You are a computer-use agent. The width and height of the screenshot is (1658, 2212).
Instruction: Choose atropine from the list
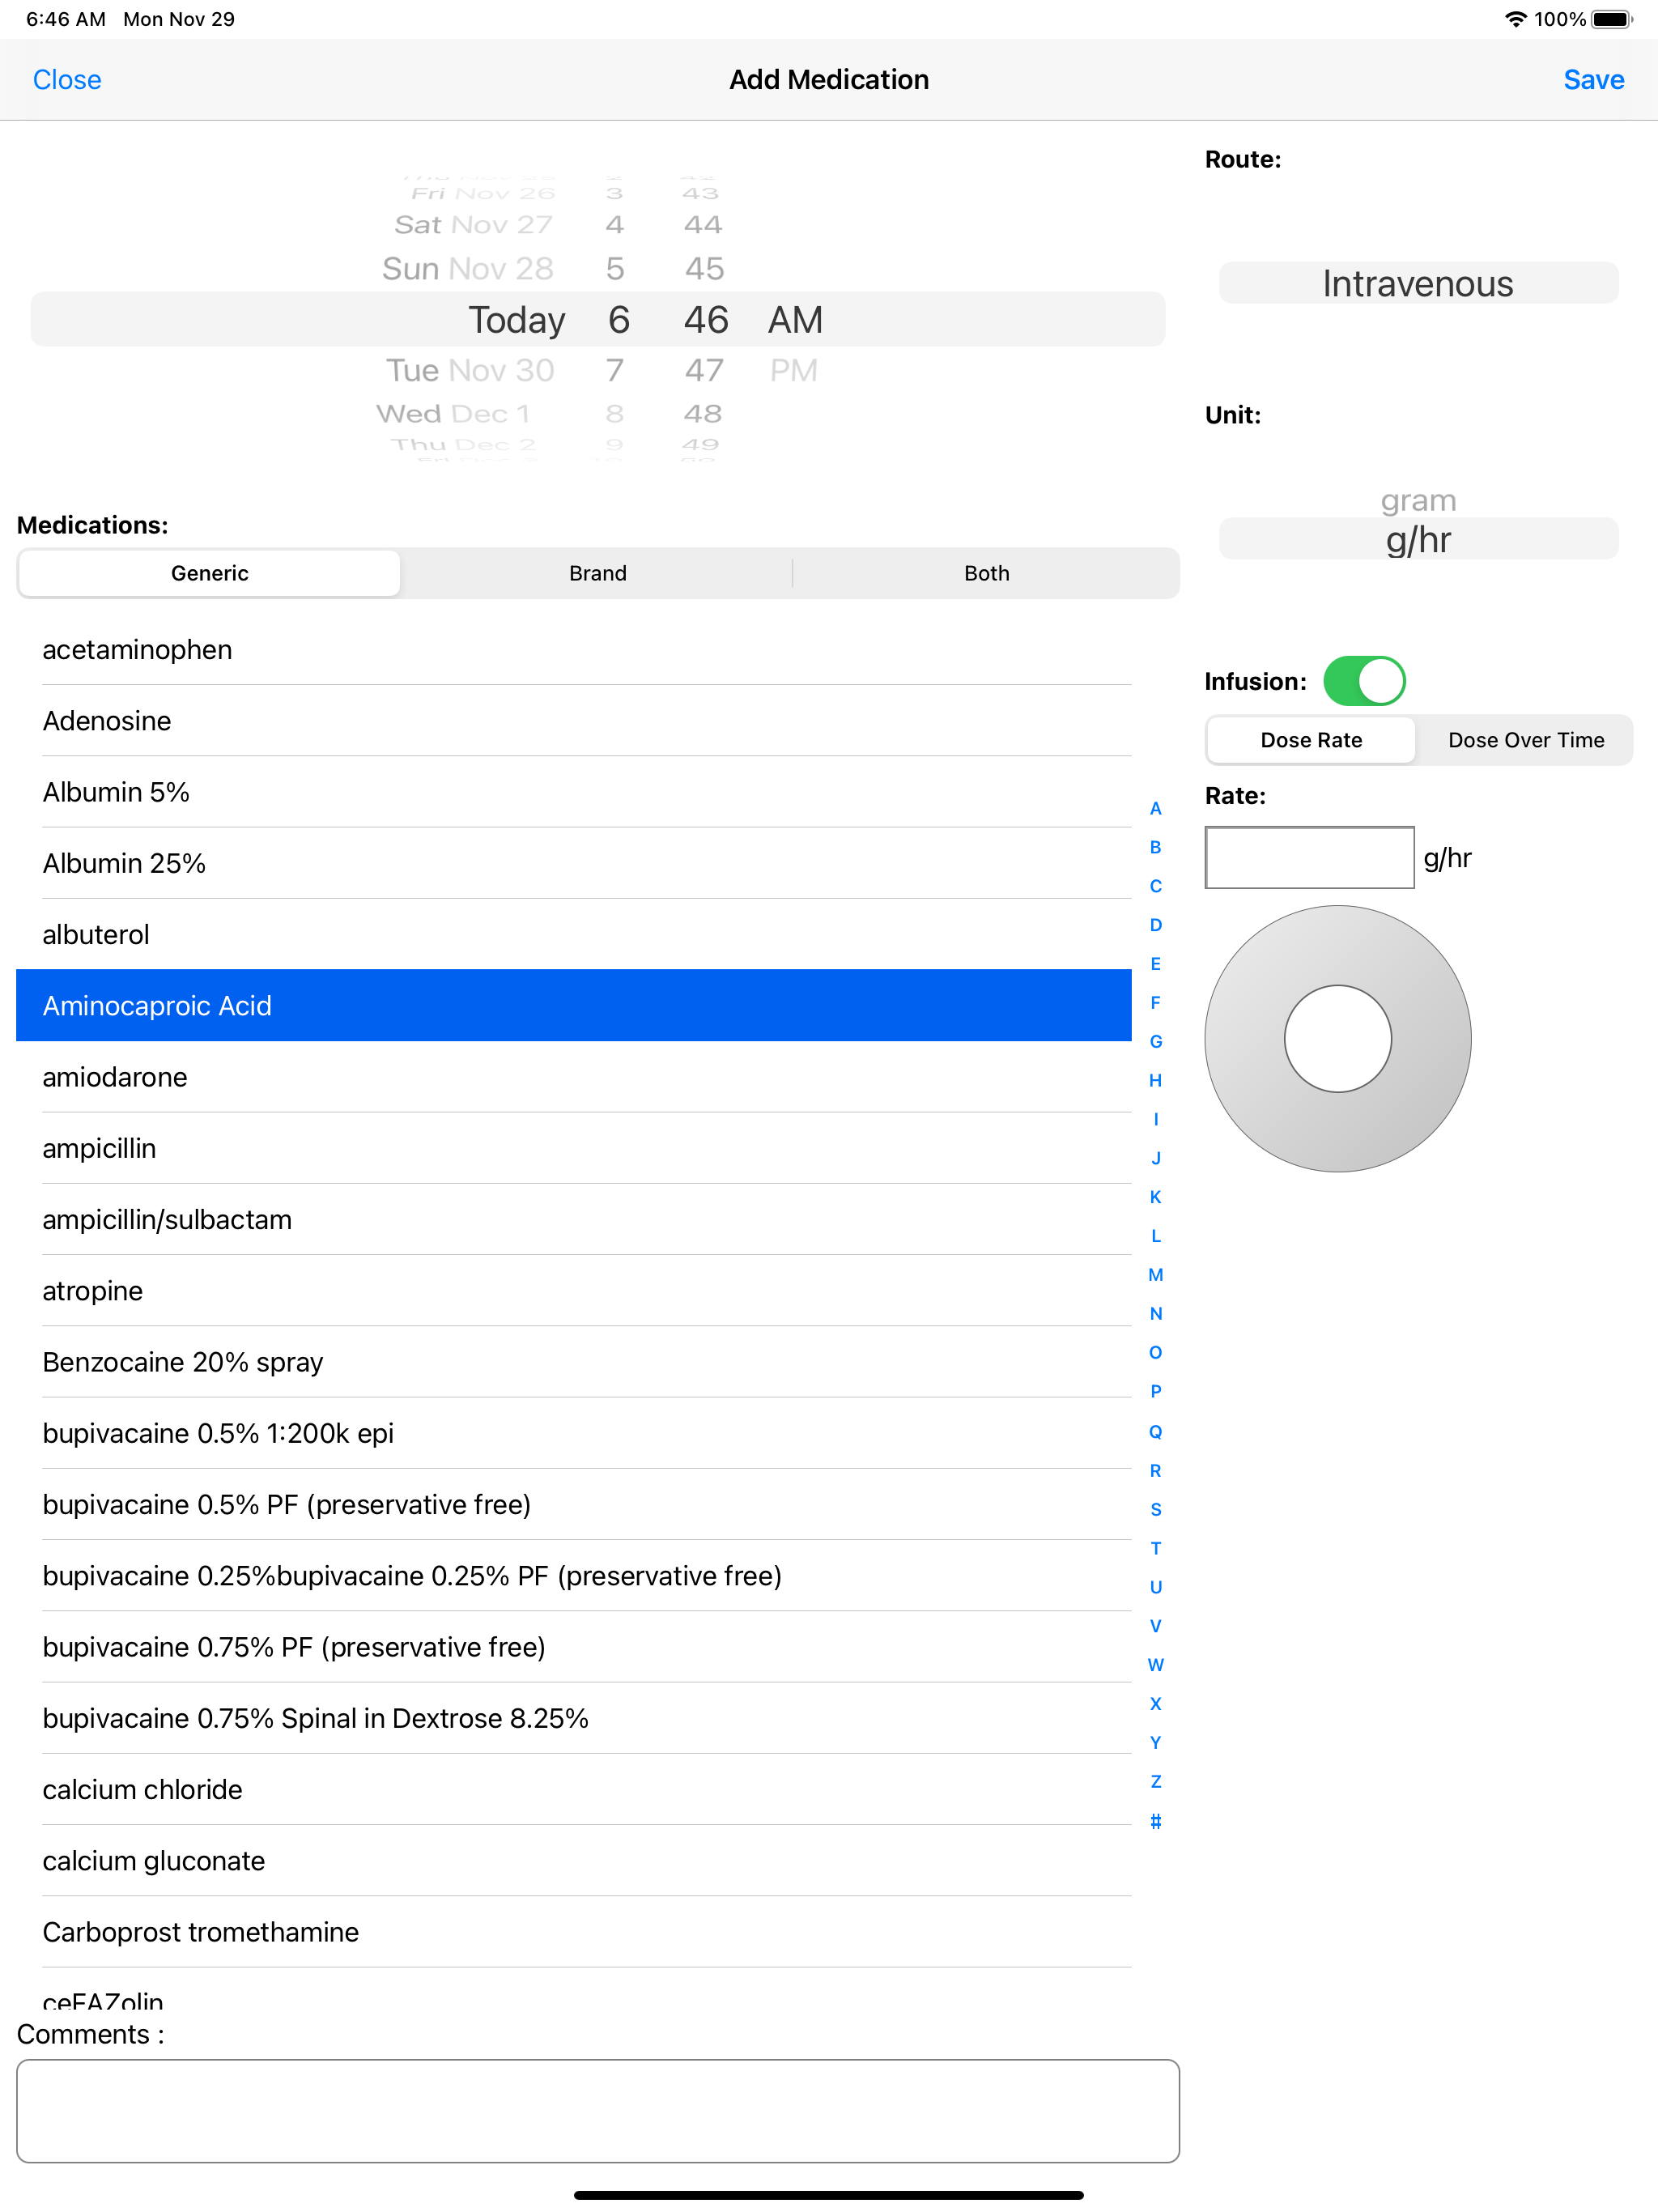[574, 1290]
